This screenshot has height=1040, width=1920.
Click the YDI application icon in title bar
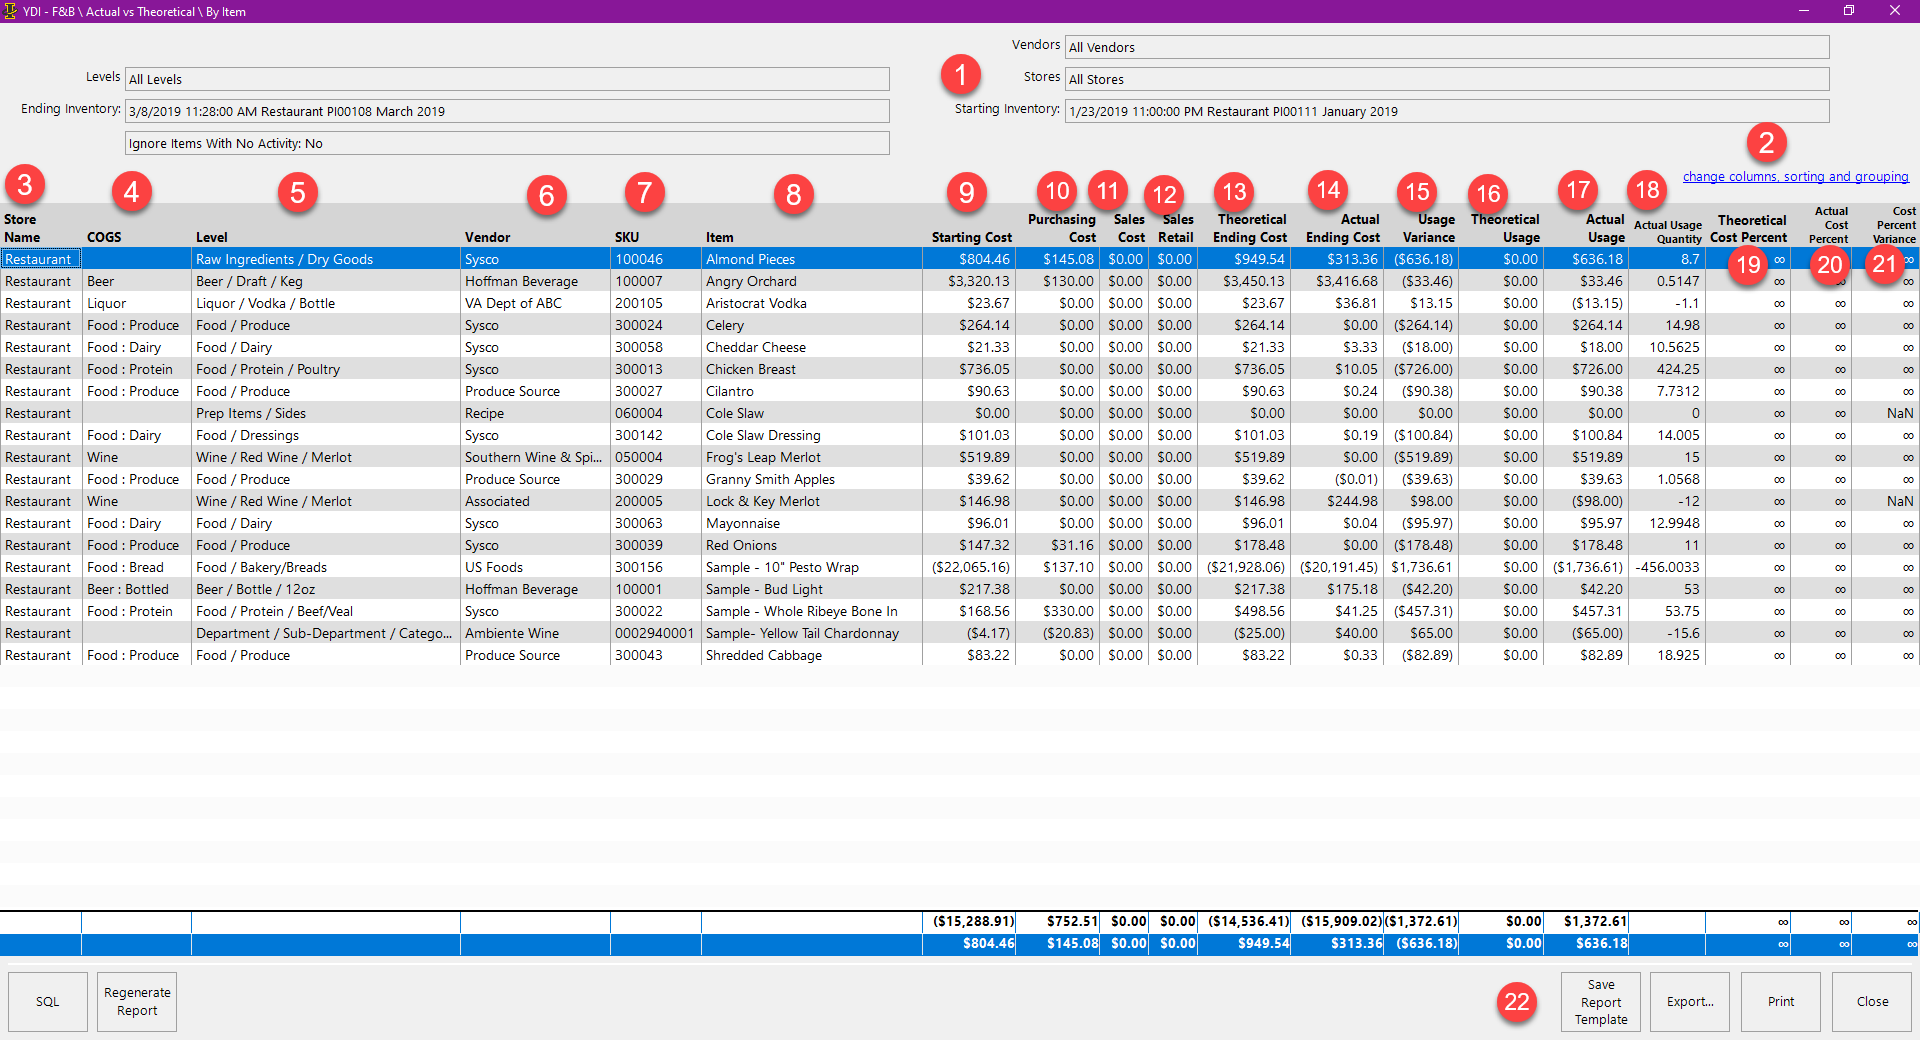pos(10,11)
